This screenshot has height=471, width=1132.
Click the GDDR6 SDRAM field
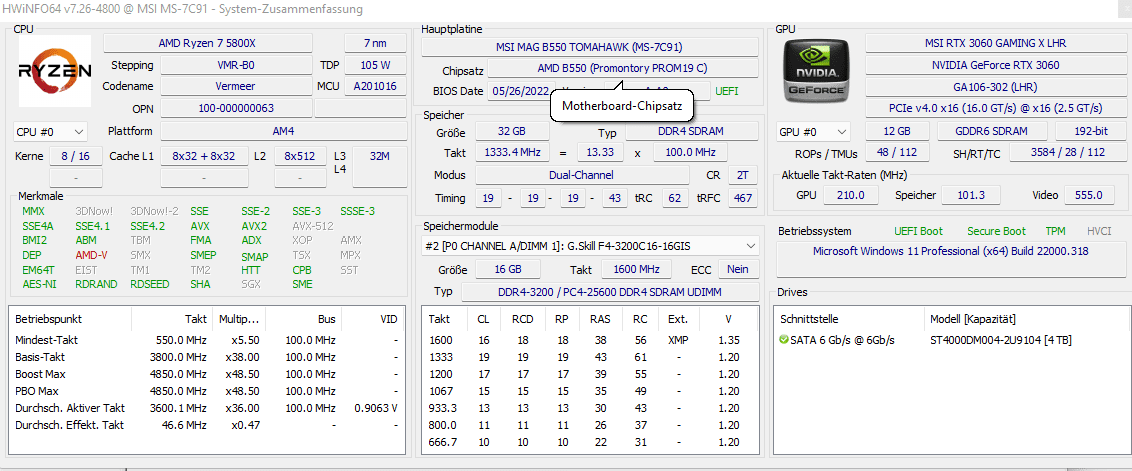point(993,131)
